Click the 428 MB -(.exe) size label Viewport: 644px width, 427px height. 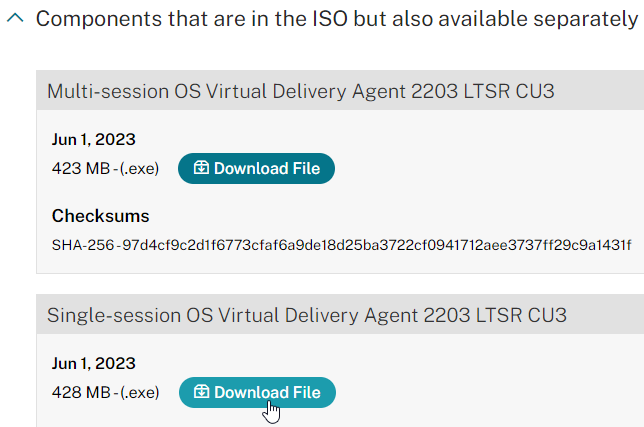106,393
